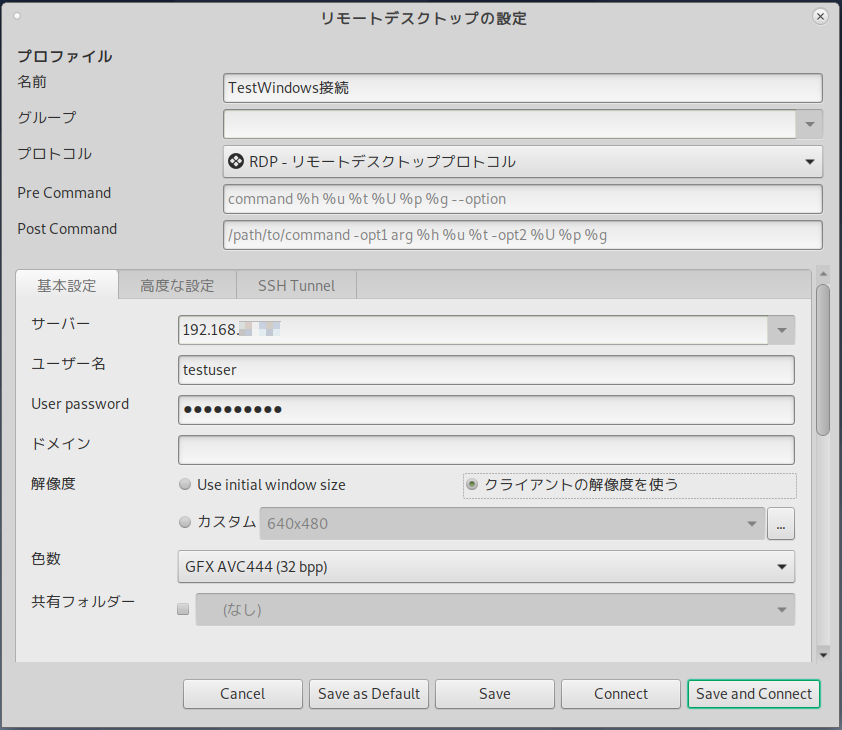Image resolution: width=842 pixels, height=730 pixels.
Task: Click the Save button
Action: click(495, 694)
